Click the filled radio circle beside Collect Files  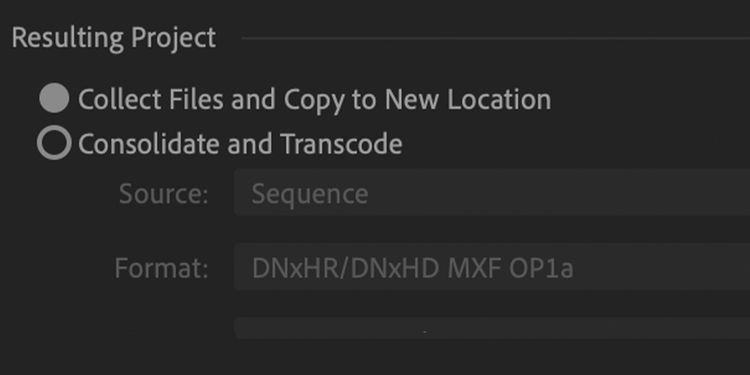[54, 99]
